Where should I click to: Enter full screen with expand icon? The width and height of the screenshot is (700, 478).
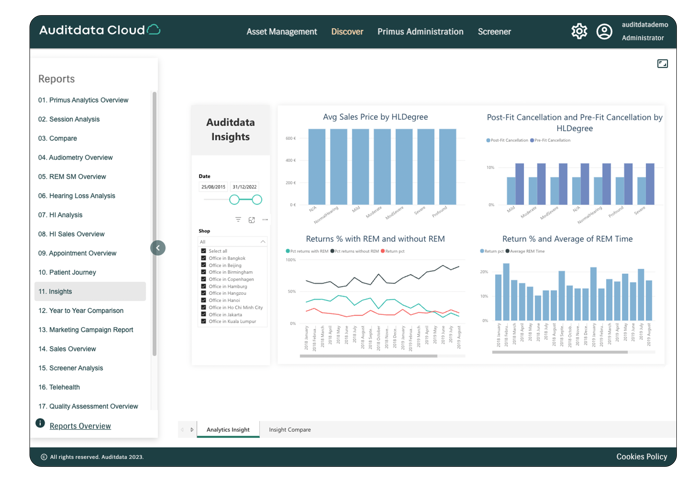[662, 64]
